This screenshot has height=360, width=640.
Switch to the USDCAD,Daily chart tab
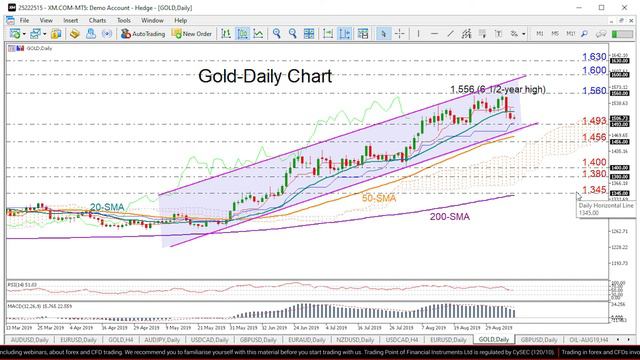point(210,340)
